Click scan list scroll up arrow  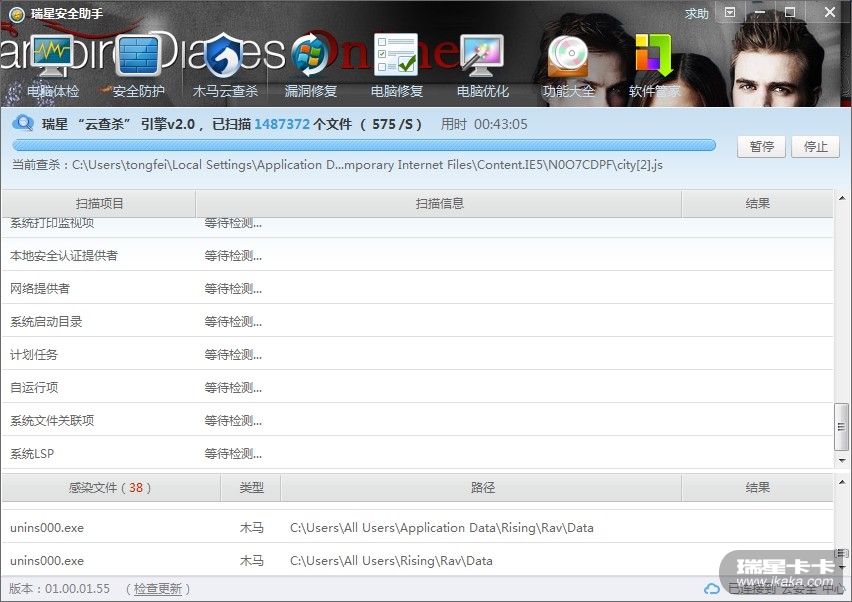[842, 198]
